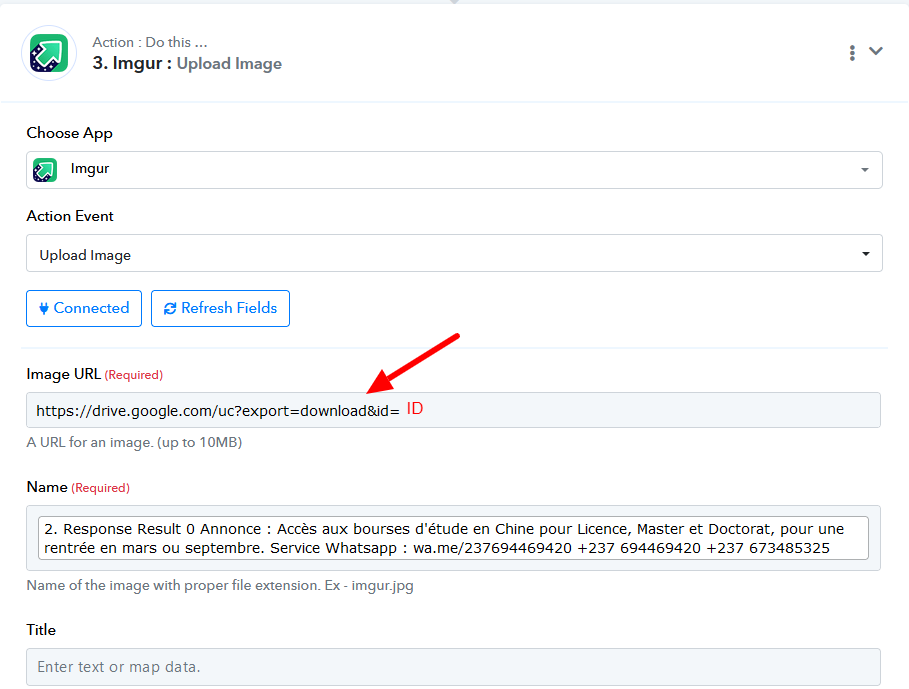Click the 'Image URL (Required)' label
This screenshot has height=689, width=909.
click(x=94, y=374)
